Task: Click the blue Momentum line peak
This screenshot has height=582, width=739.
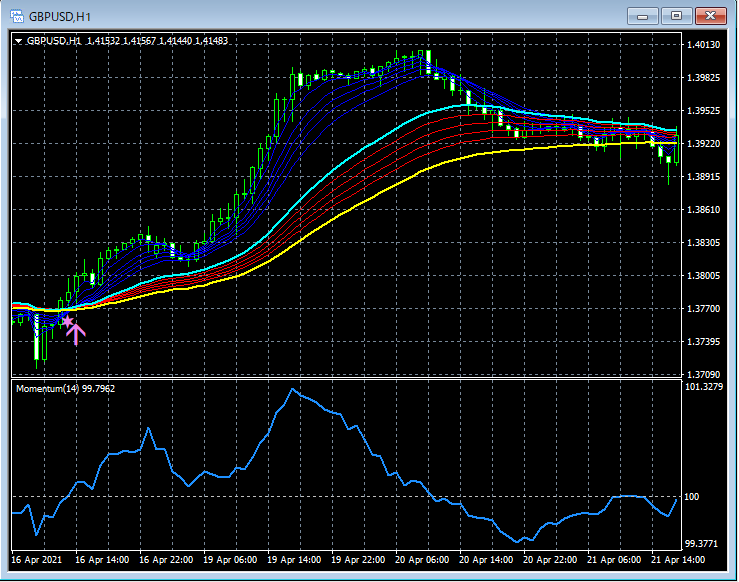Action: [292, 389]
